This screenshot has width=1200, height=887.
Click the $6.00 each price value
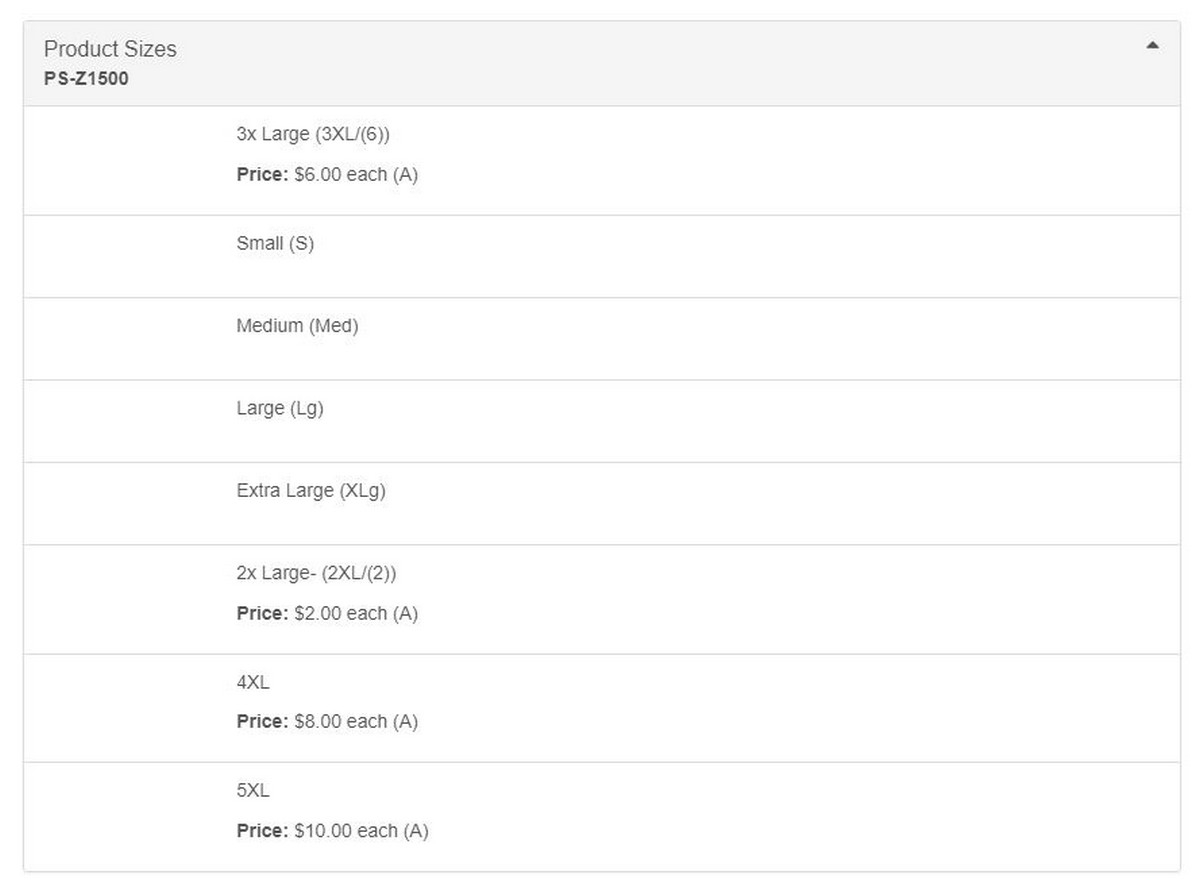pyautogui.click(x=340, y=174)
